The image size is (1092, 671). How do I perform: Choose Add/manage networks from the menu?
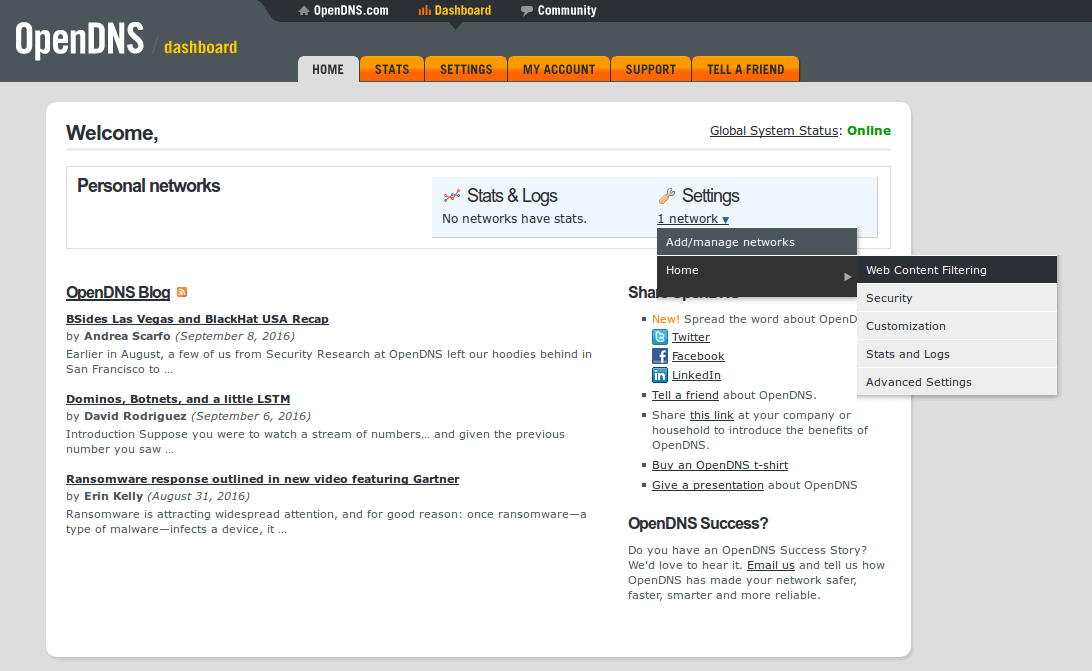pyautogui.click(x=757, y=242)
